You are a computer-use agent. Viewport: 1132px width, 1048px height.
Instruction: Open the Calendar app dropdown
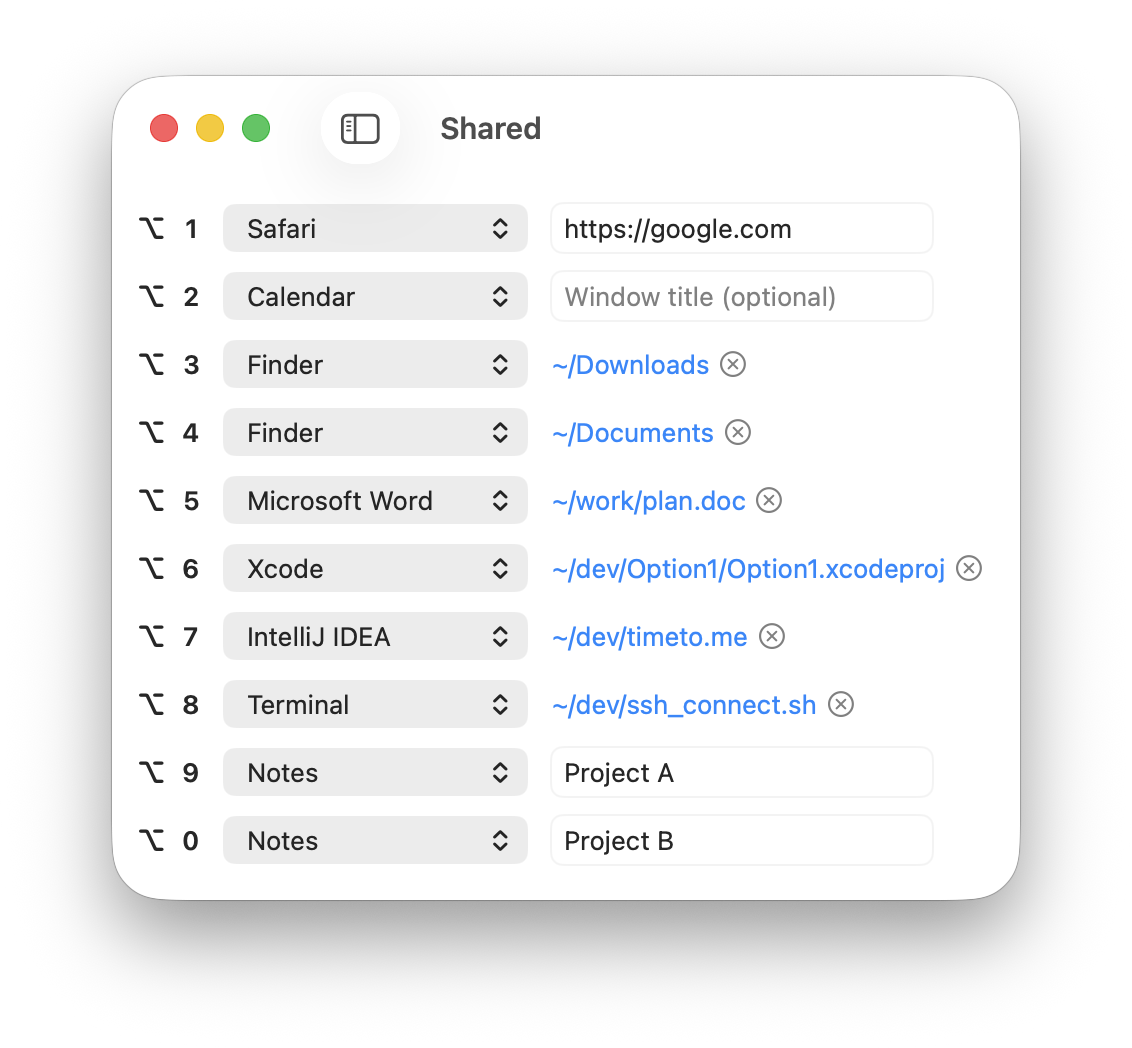[x=375, y=297]
